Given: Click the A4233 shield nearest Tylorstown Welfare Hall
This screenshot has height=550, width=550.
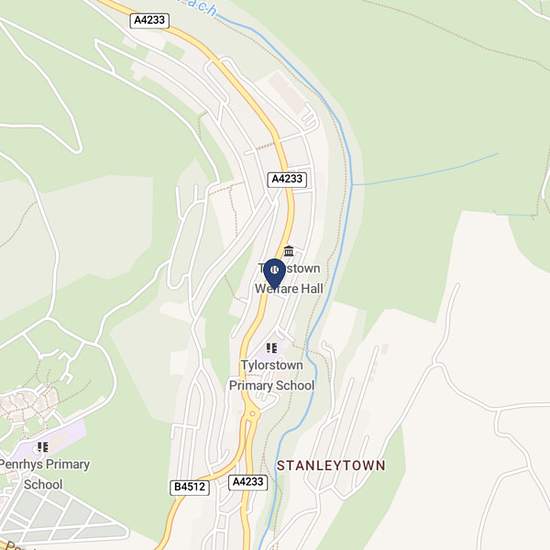Looking at the screenshot, I should 287,179.
